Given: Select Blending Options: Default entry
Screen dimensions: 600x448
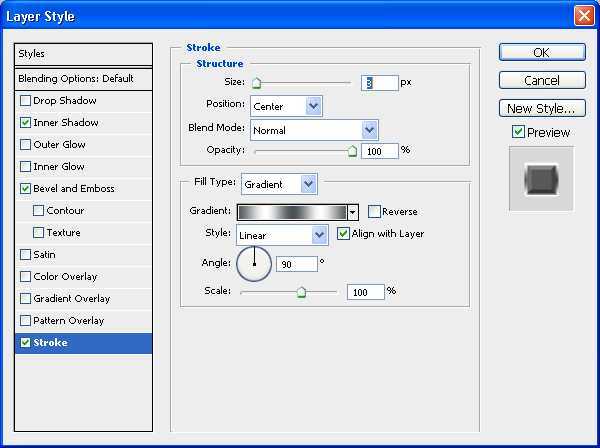Looking at the screenshot, I should coord(83,79).
